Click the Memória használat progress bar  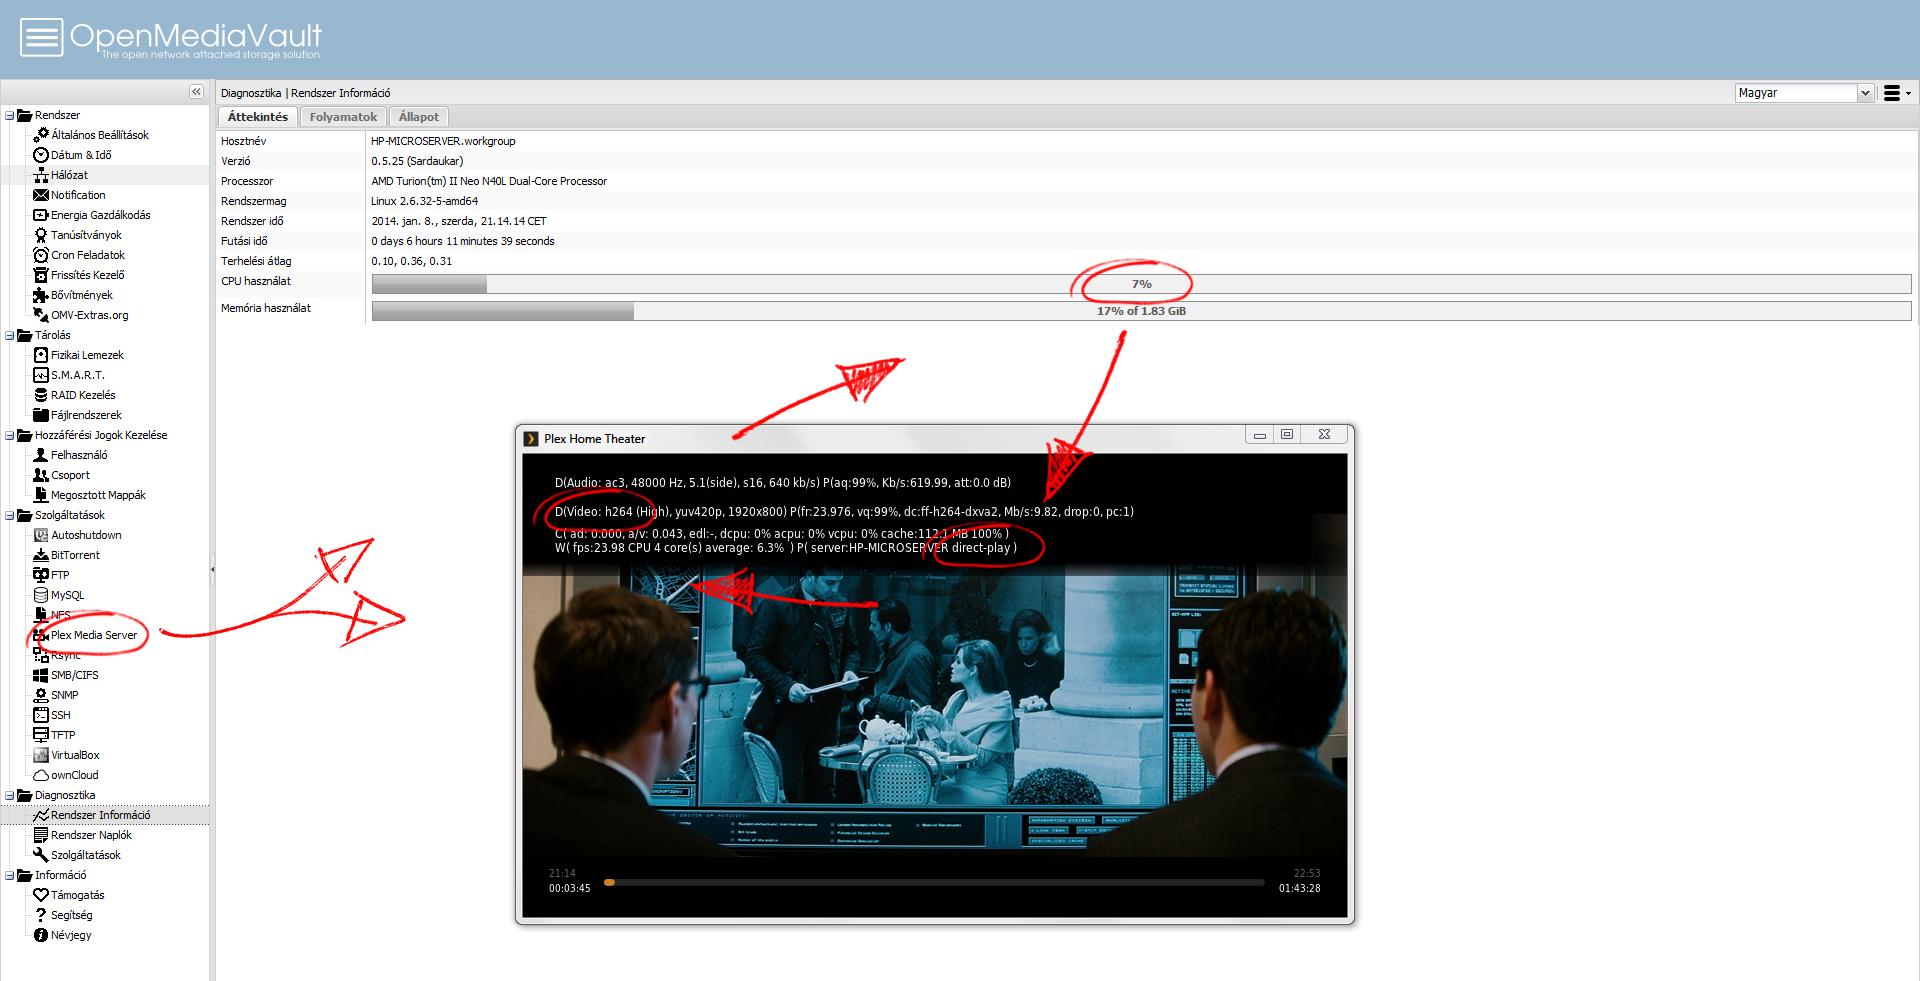[x=1141, y=311]
